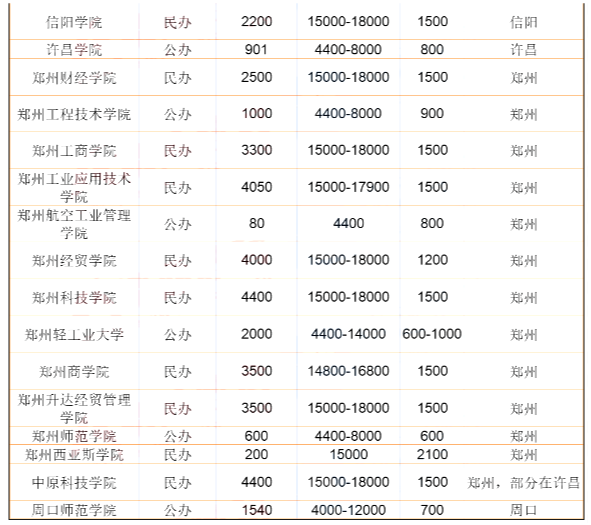This screenshot has width=591, height=525.
Task: Select tuition 4400-14000 for 郑州轻工业大学
Action: tap(348, 334)
